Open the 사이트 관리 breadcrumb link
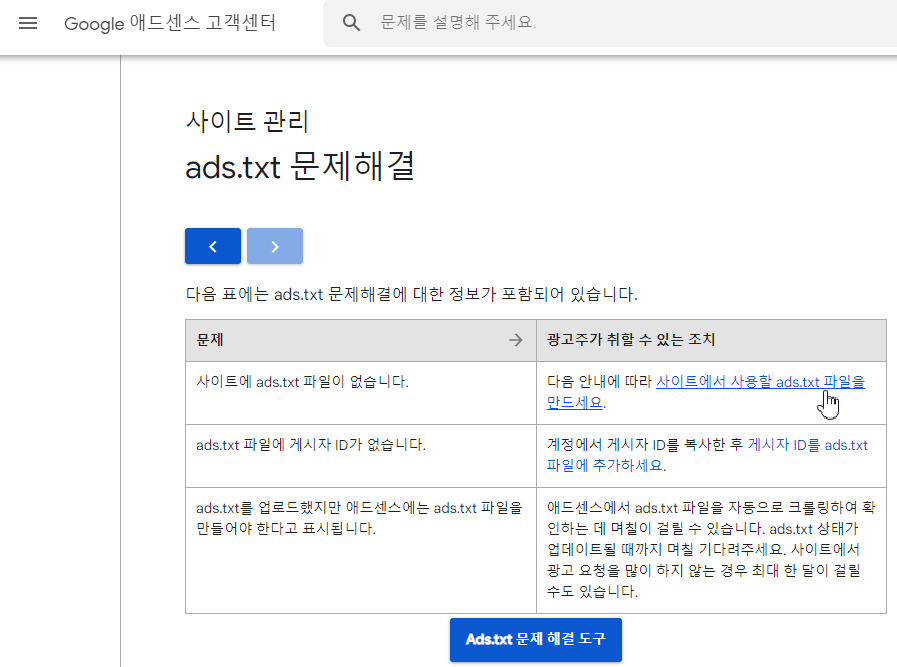 [247, 120]
